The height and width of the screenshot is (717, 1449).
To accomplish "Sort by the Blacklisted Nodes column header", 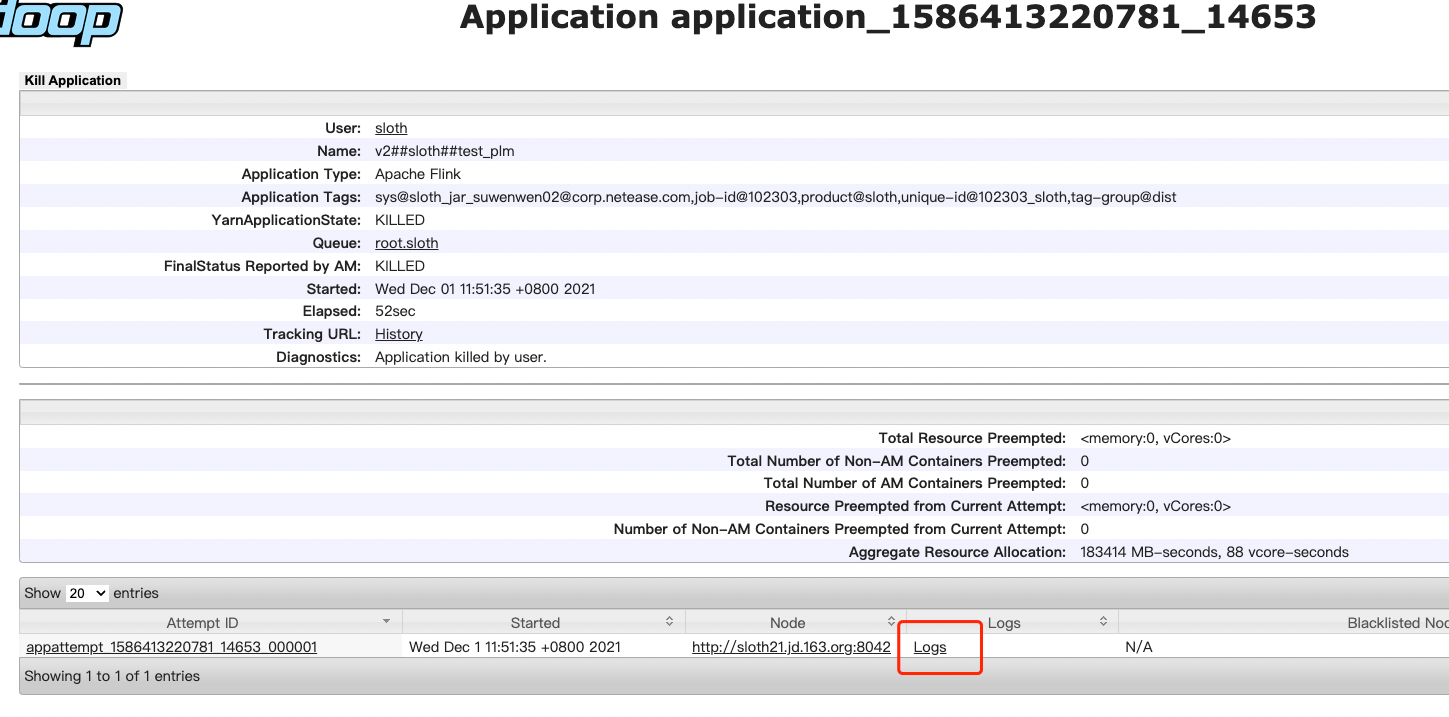I will pos(1396,622).
